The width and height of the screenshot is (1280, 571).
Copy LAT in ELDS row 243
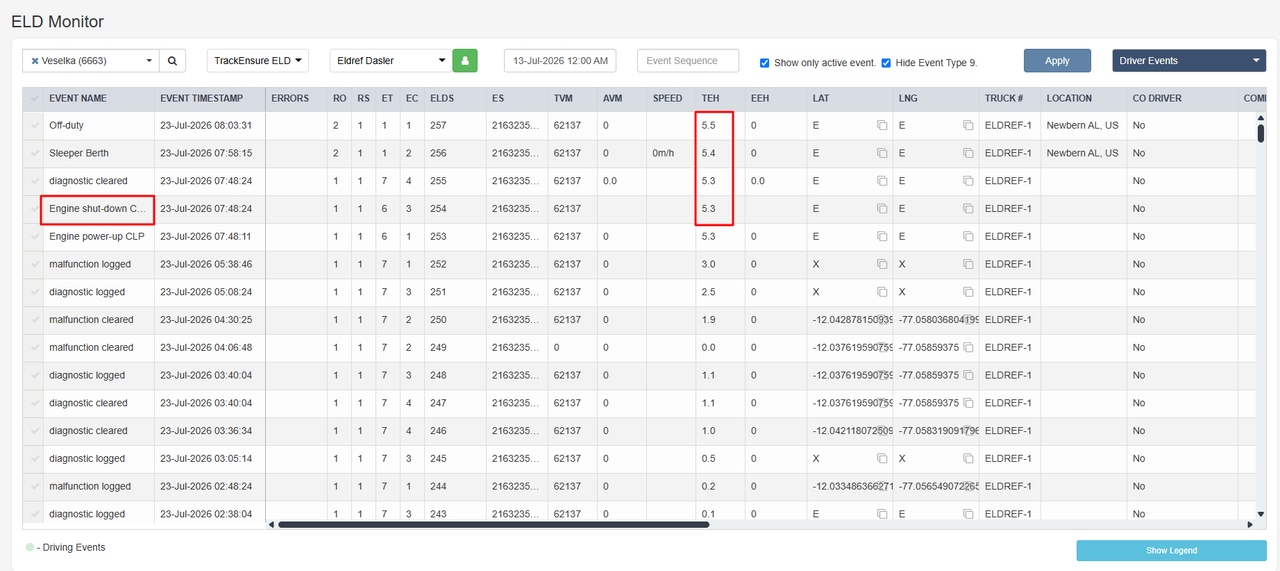click(882, 514)
